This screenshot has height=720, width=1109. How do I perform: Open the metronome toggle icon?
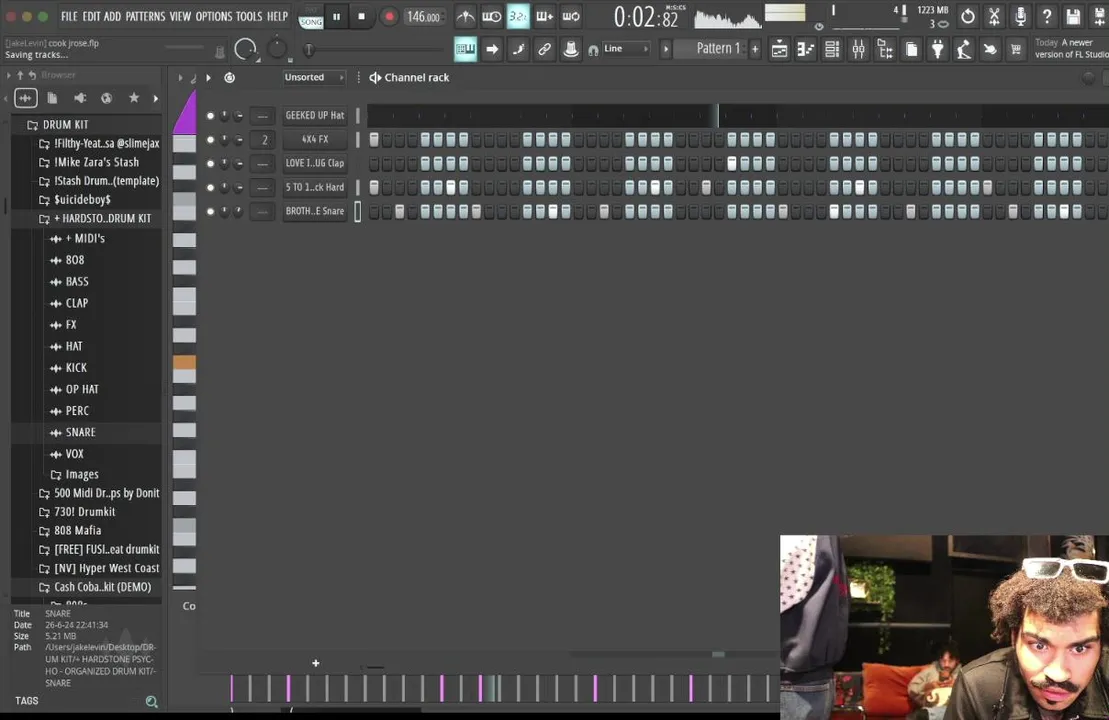[465, 16]
